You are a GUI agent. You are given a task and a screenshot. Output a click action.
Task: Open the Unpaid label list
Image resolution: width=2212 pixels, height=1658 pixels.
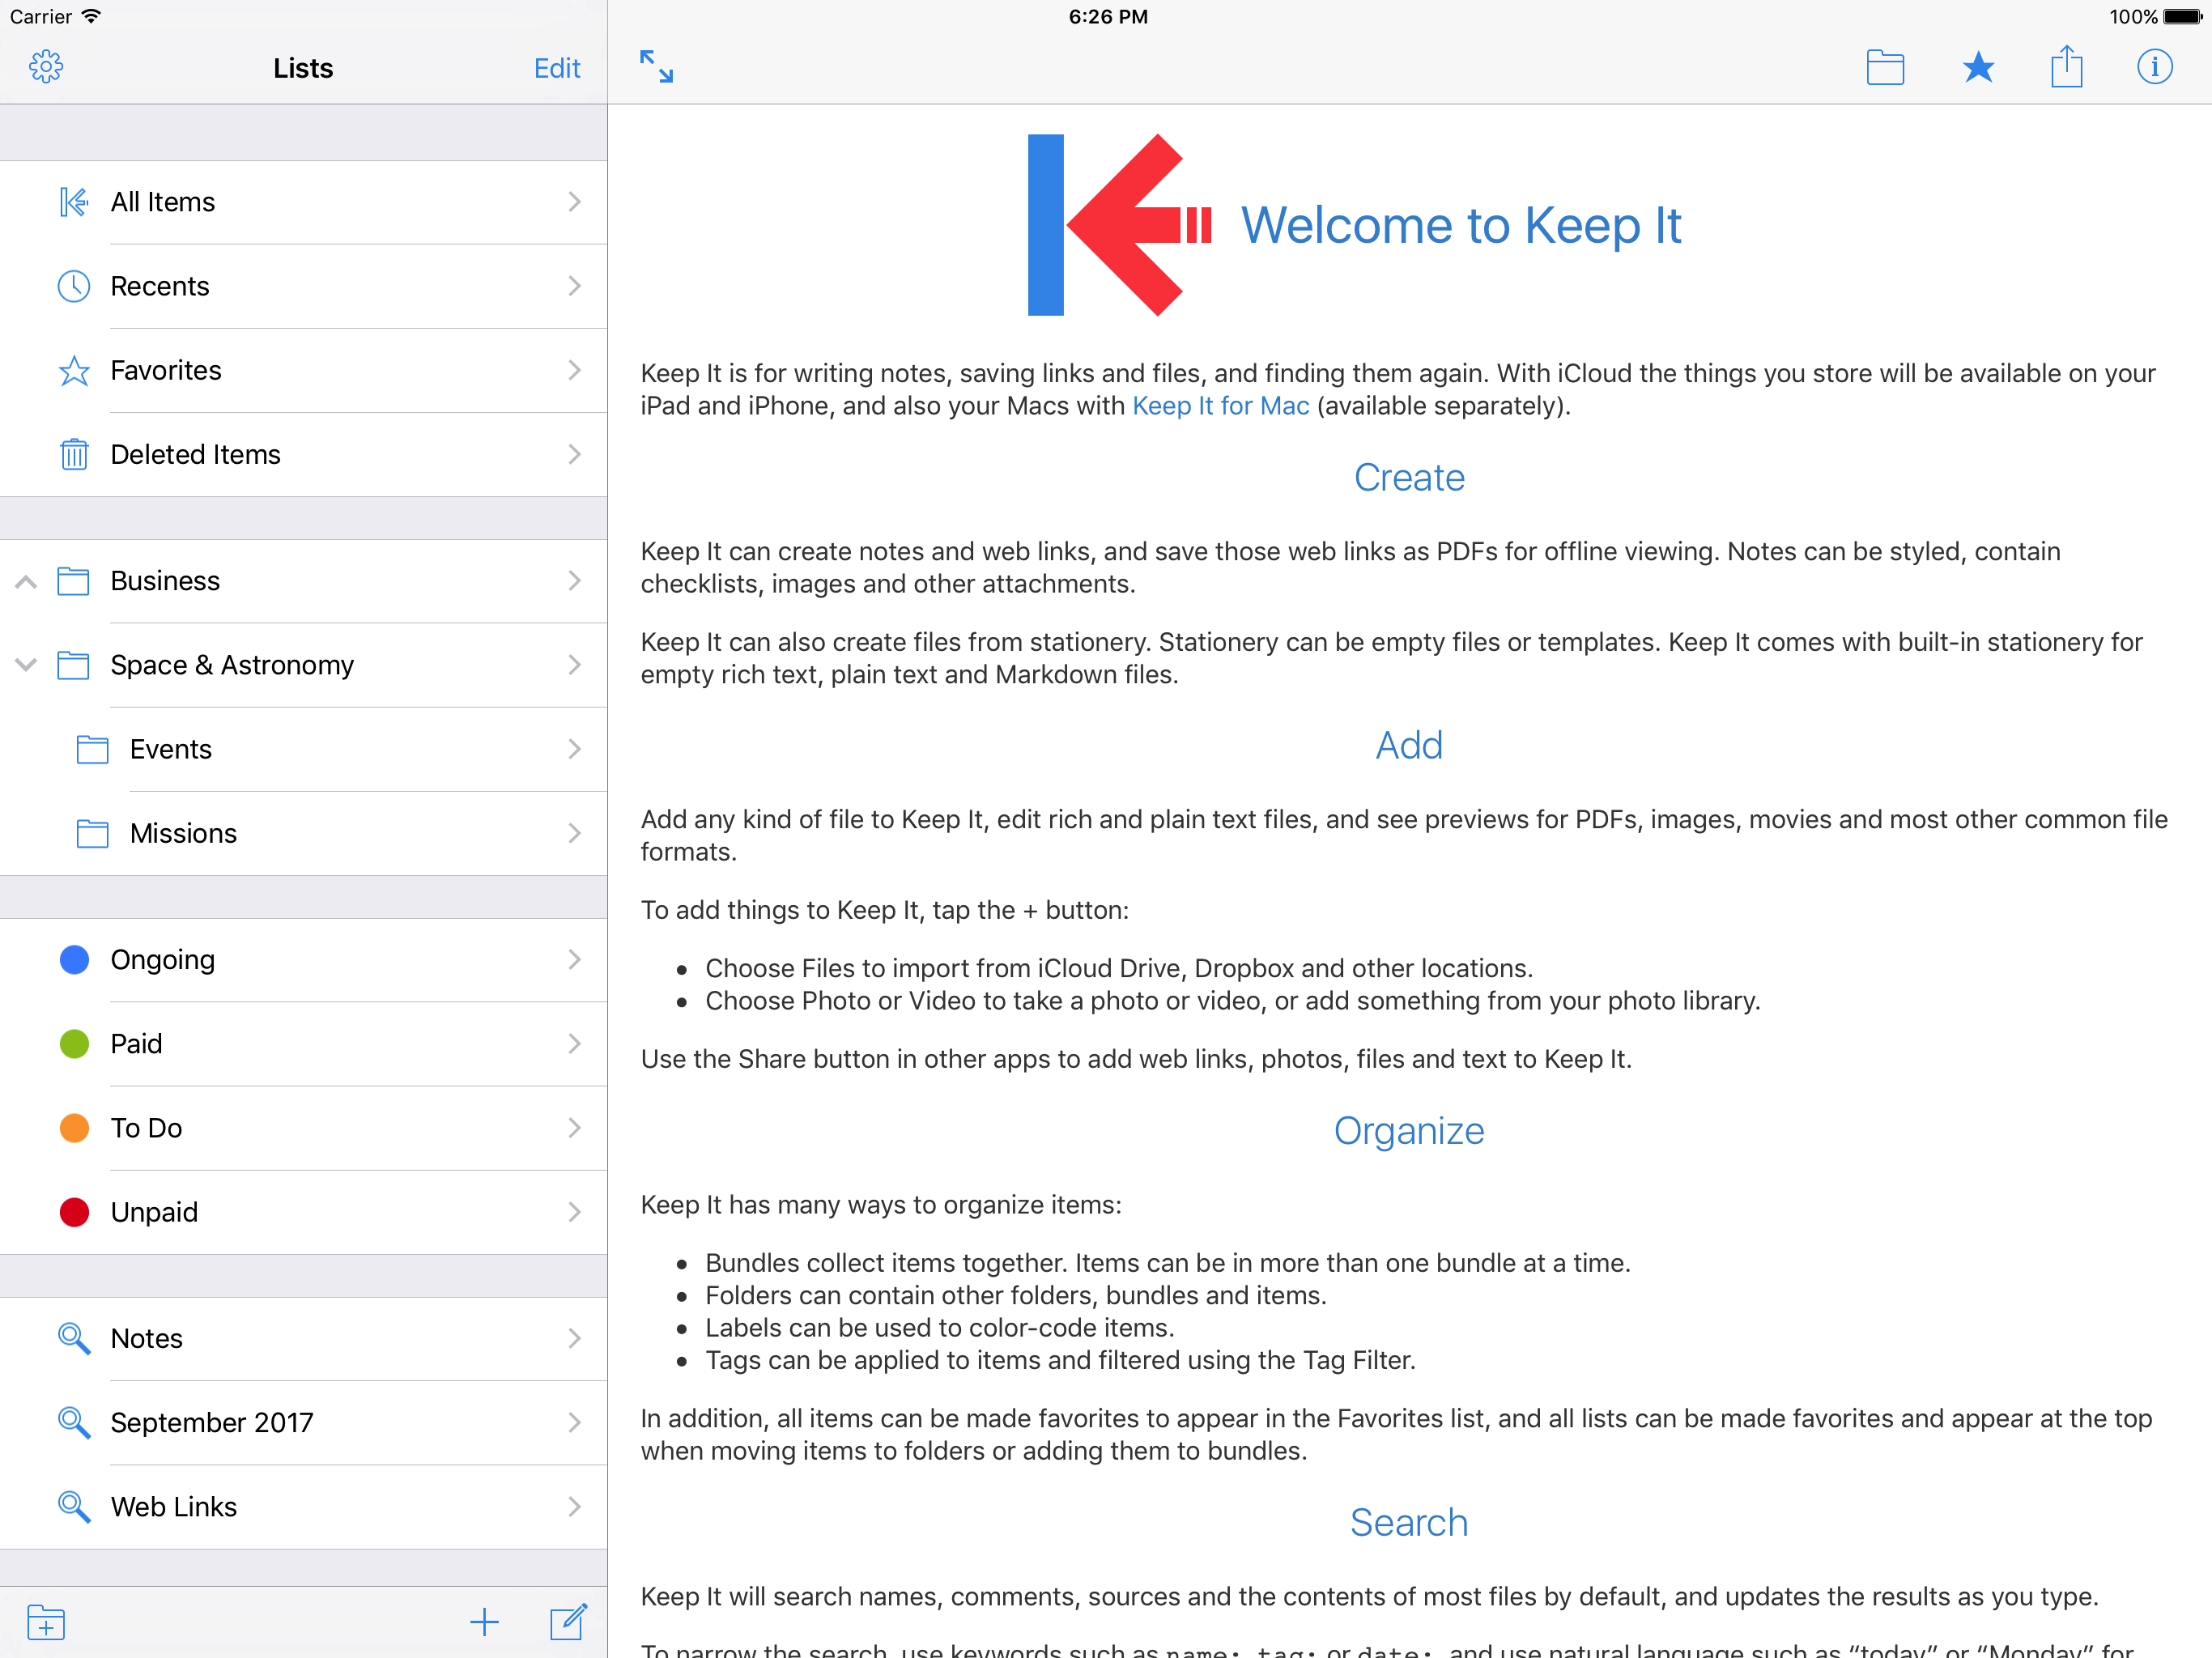click(x=303, y=1212)
